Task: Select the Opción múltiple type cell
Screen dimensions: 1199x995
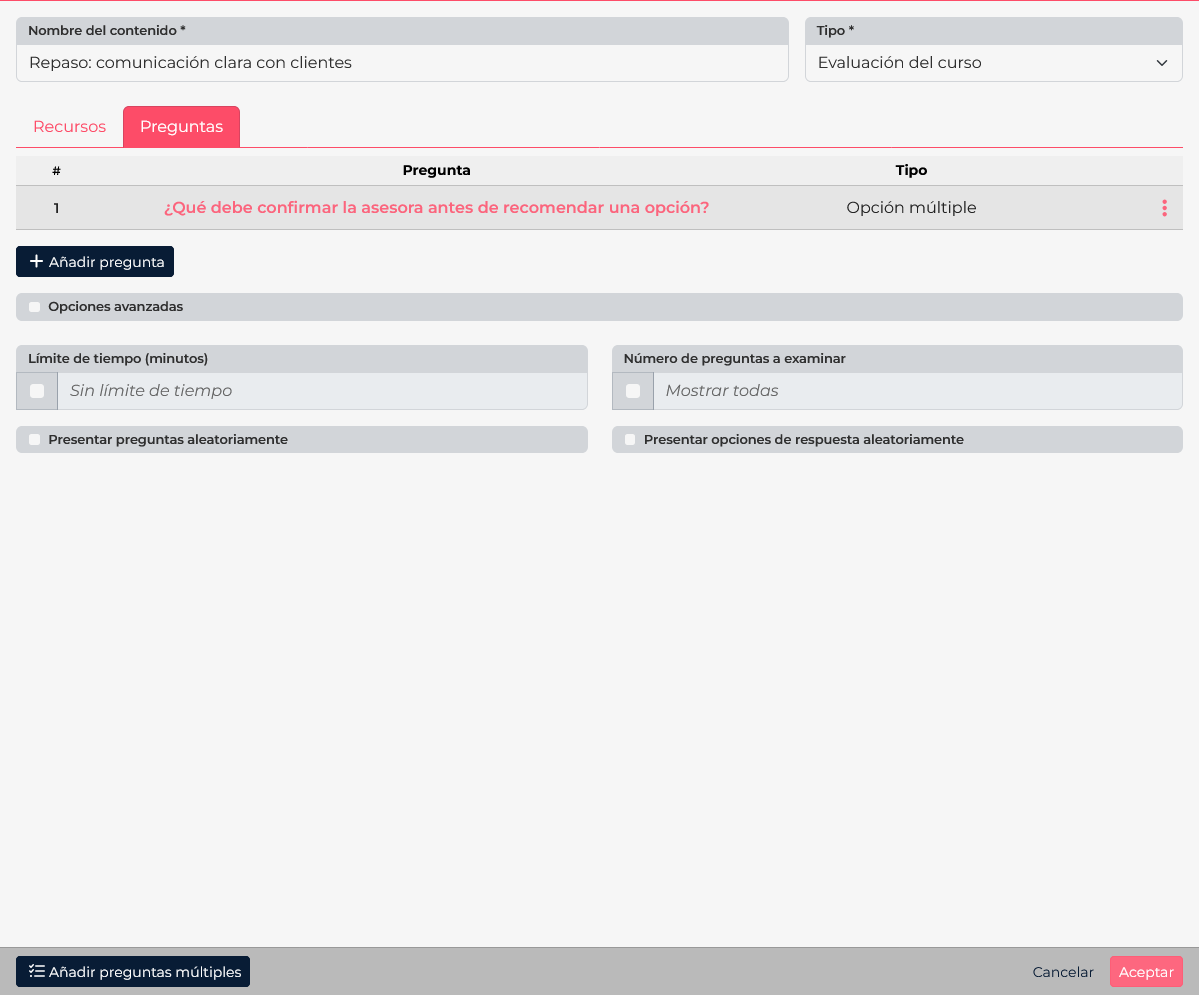Action: (911, 208)
